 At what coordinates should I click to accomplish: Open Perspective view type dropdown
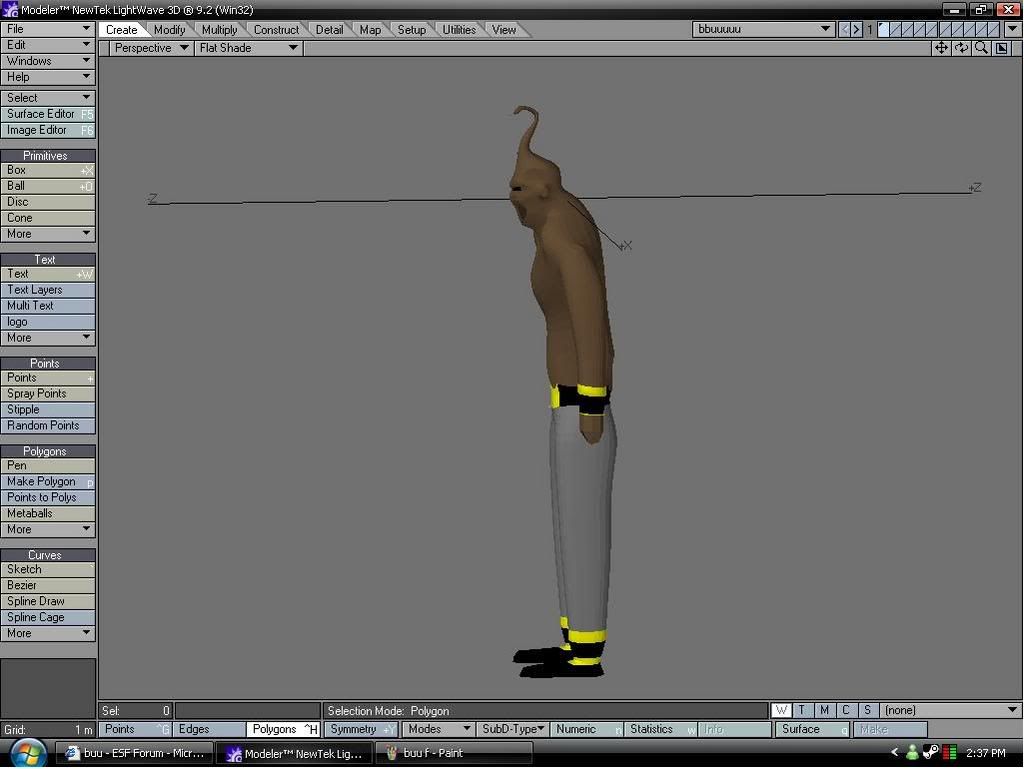point(151,48)
